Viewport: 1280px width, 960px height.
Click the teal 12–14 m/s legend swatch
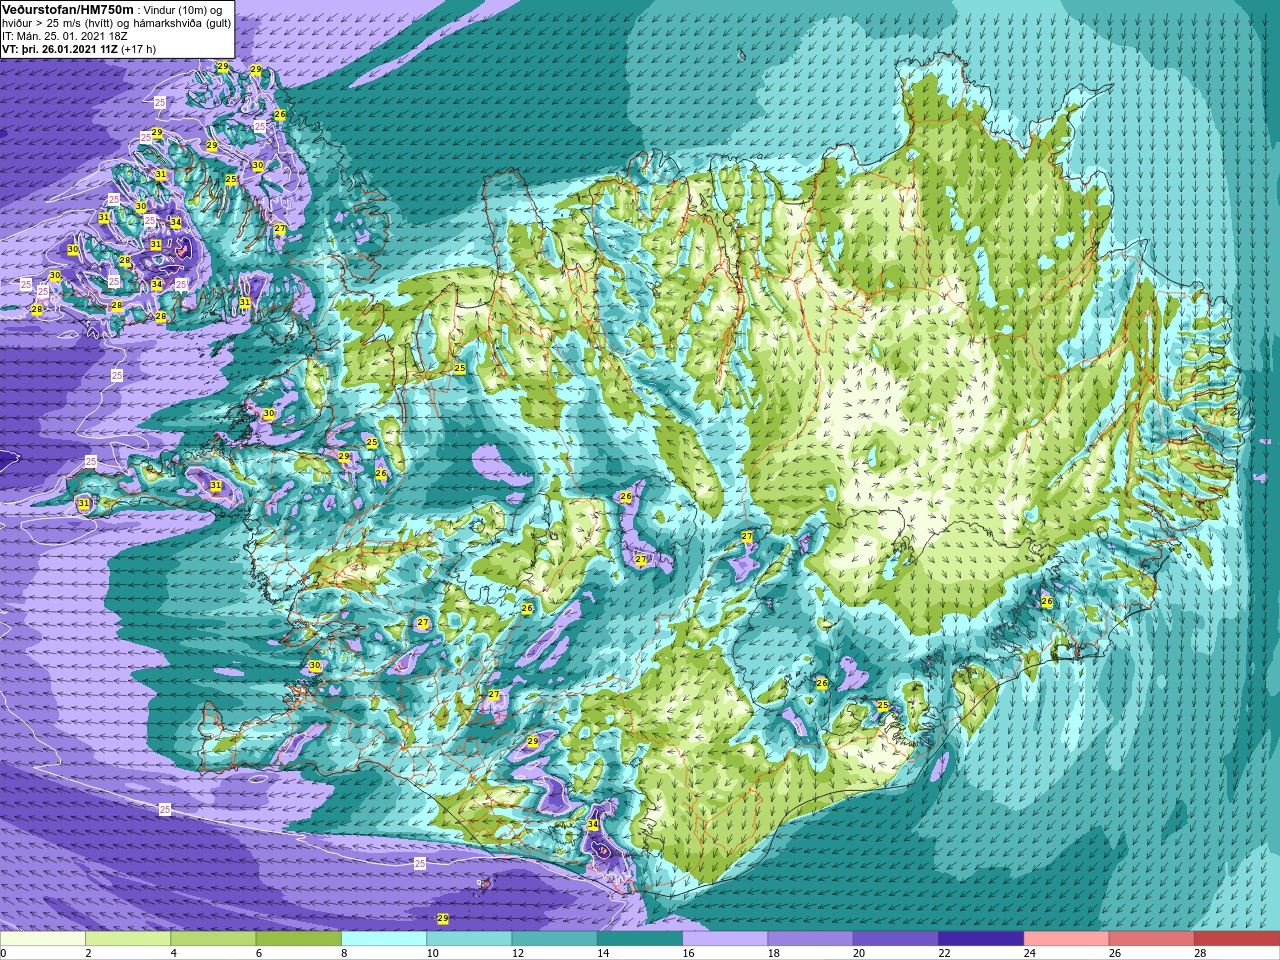point(554,939)
